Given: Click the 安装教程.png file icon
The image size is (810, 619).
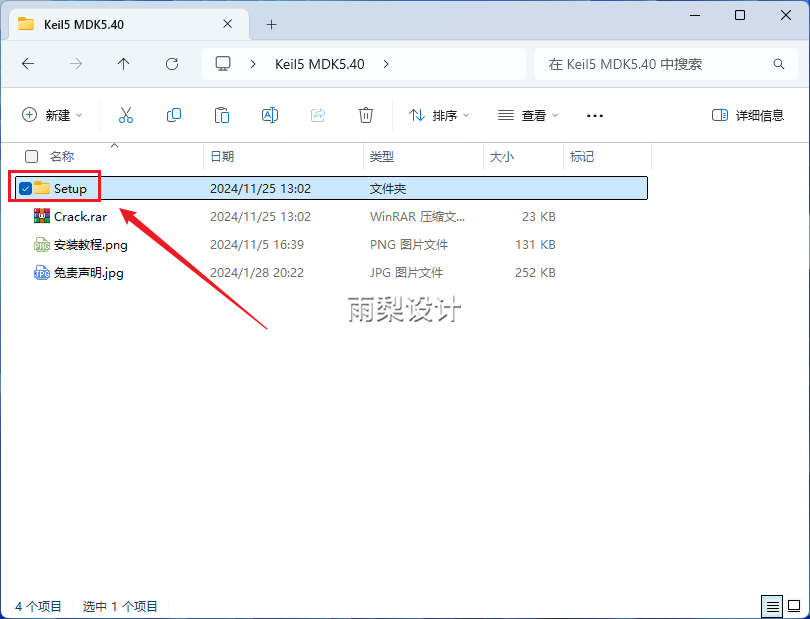Looking at the screenshot, I should click(42, 244).
